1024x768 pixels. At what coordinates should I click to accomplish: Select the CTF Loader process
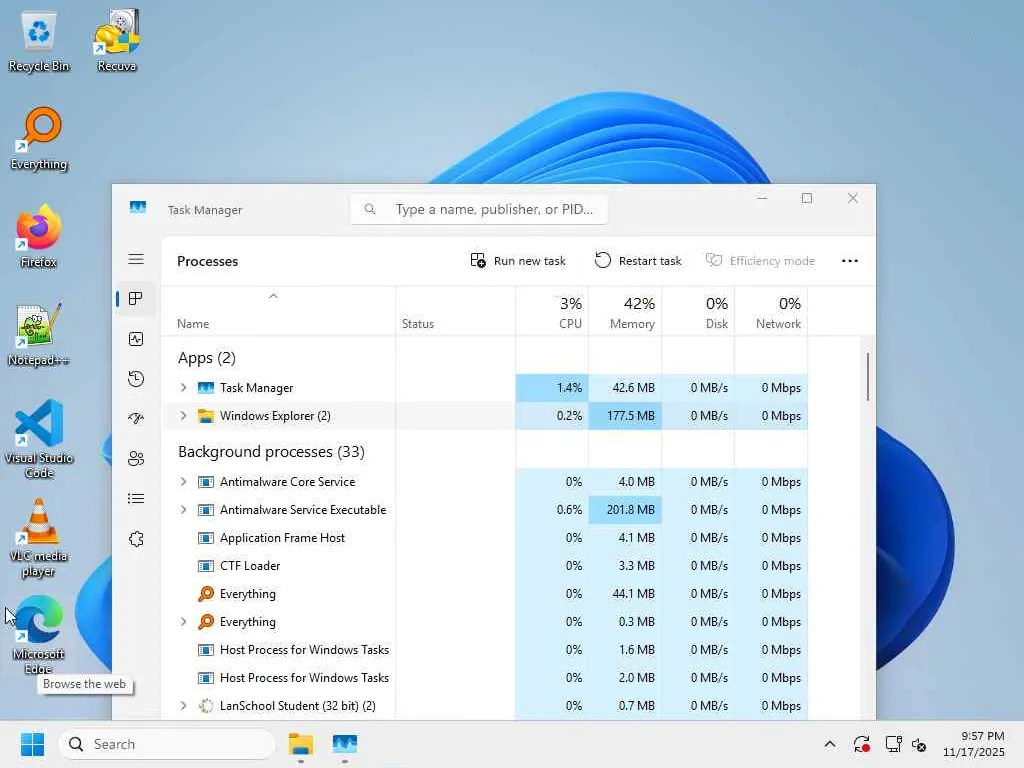[x=485, y=566]
